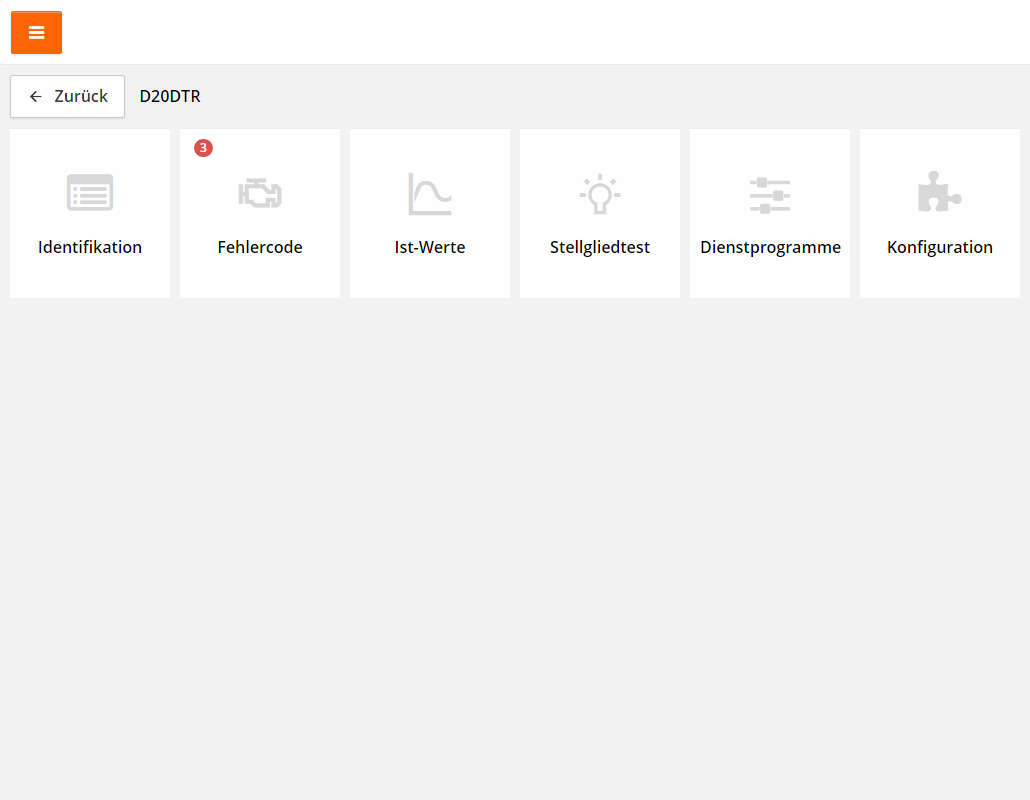This screenshot has width=1030, height=800.
Task: Click the Konfiguration puzzle piece icon
Action: pyautogui.click(x=939, y=192)
